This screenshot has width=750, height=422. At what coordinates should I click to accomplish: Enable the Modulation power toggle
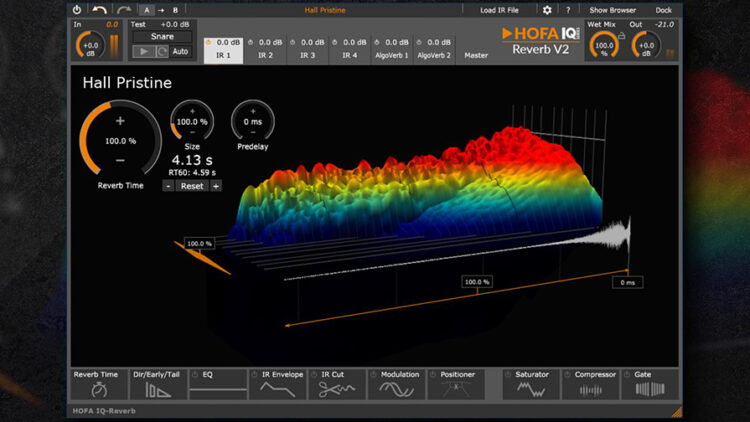click(x=373, y=375)
